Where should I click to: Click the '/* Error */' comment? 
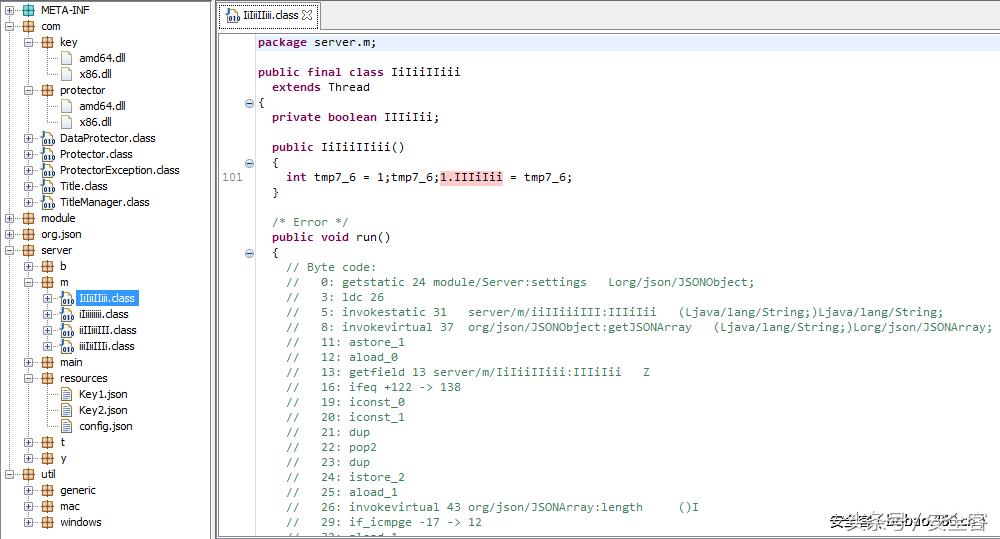(x=310, y=222)
